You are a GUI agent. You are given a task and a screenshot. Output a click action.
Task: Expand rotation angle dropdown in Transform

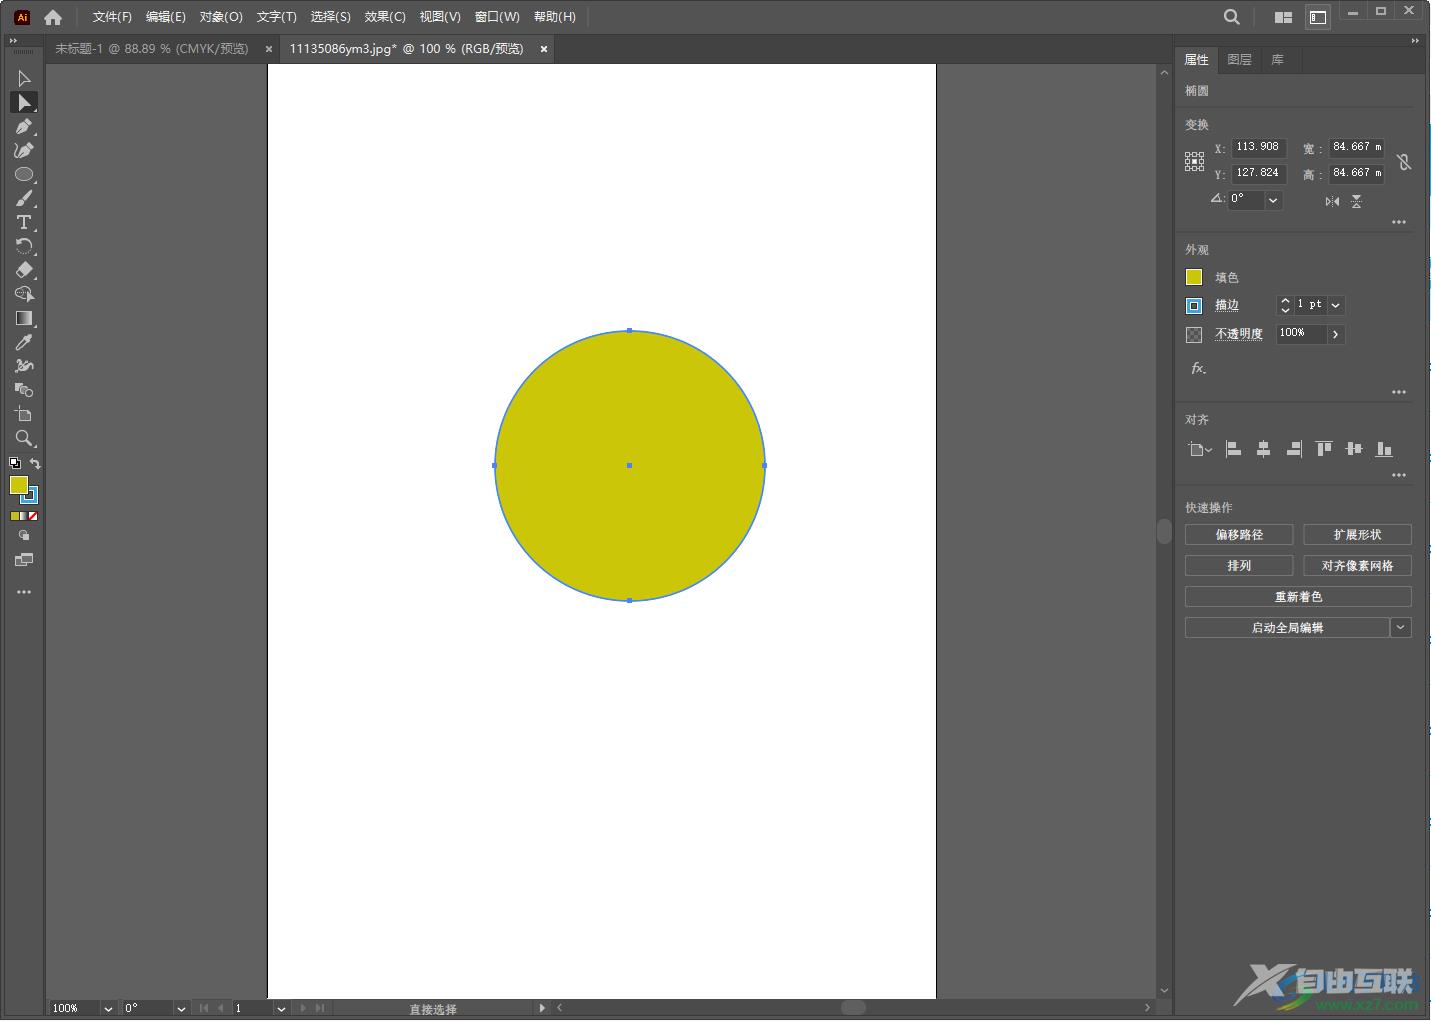[1273, 200]
